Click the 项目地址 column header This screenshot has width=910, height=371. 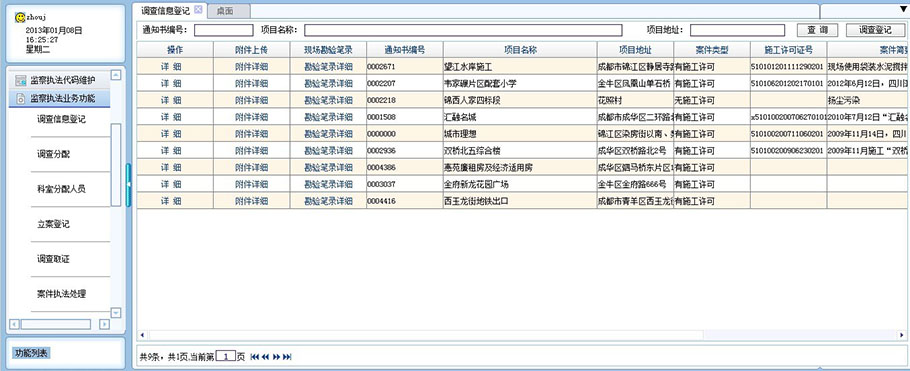click(x=635, y=50)
